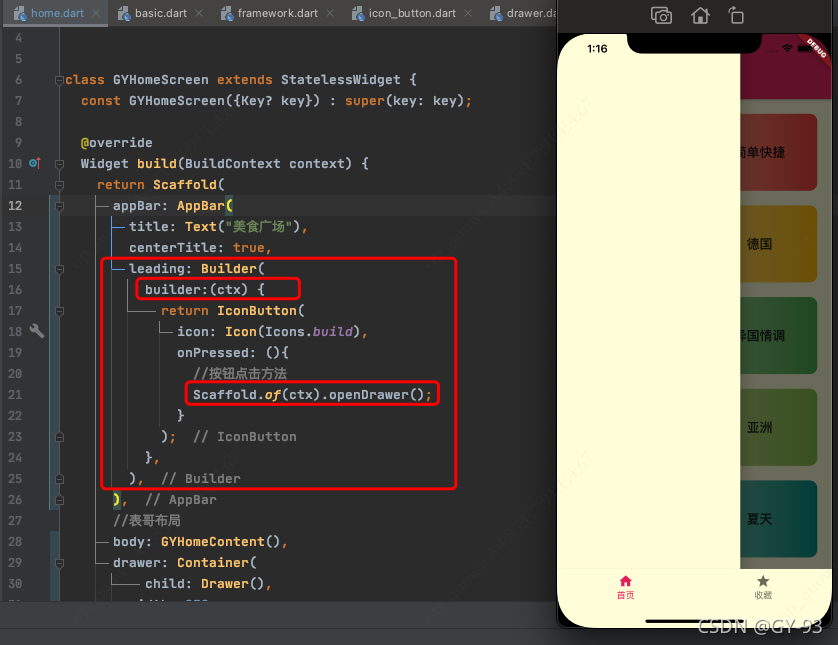This screenshot has height=645, width=838.
Task: Click 'Drawer()' on line 30
Action: tap(232, 584)
